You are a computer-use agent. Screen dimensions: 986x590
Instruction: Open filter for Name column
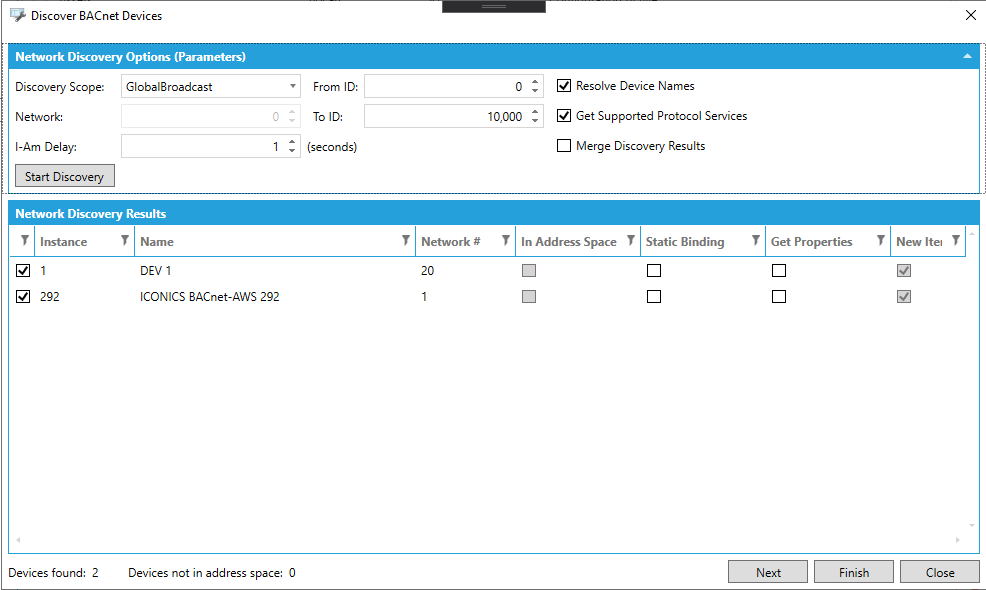405,241
